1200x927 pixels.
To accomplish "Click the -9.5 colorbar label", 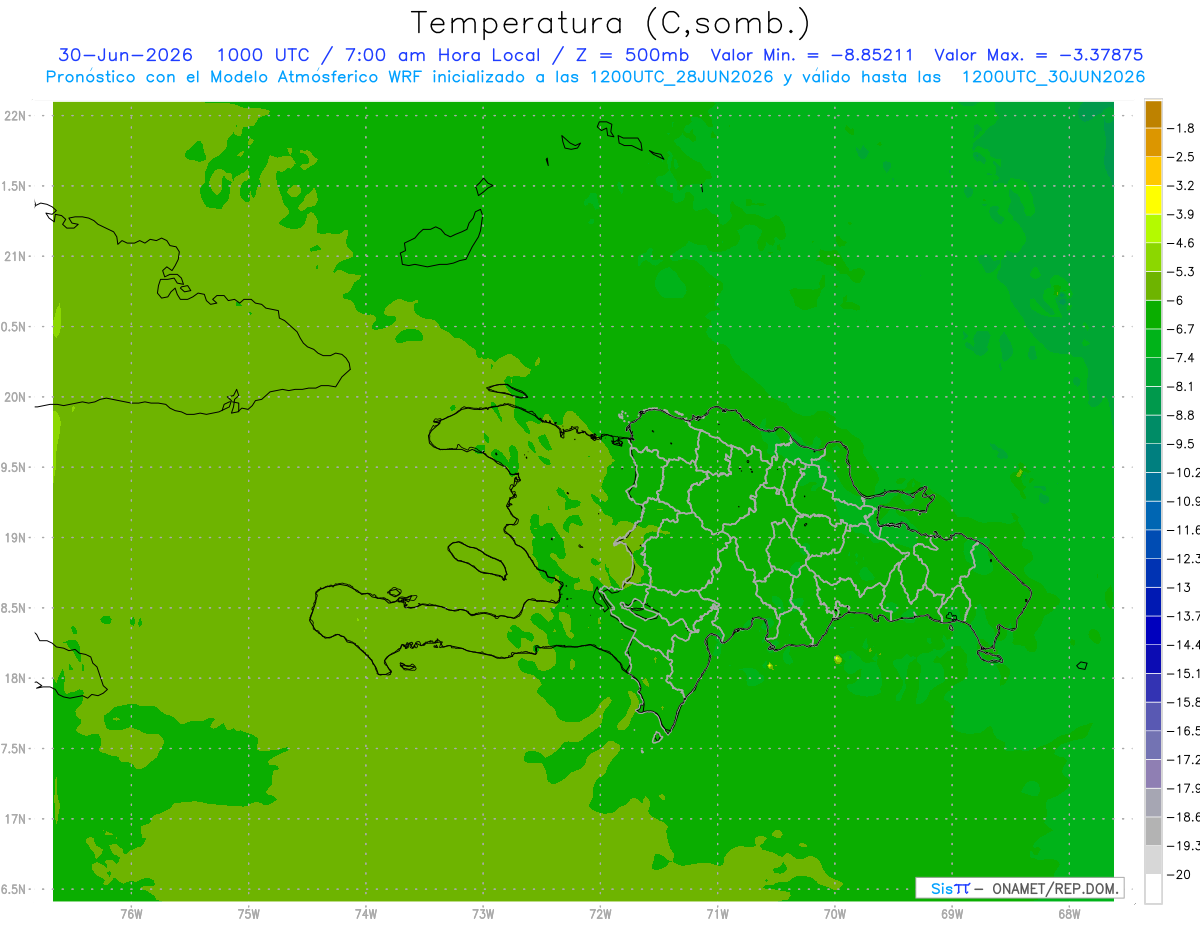I will (1181, 443).
